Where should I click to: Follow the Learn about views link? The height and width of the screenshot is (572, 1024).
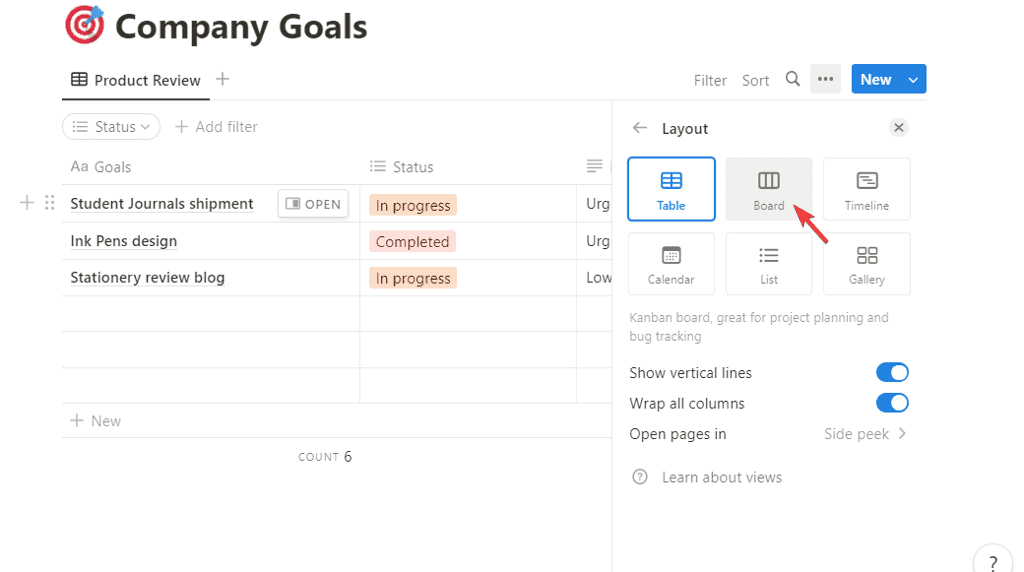coord(721,477)
